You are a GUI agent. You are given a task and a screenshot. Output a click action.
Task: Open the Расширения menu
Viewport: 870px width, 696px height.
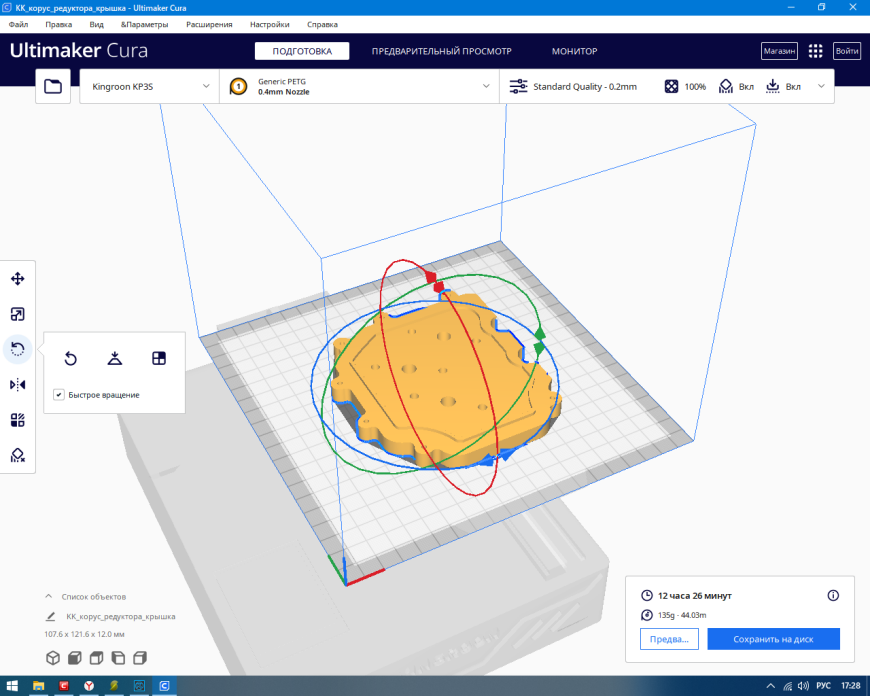click(209, 24)
